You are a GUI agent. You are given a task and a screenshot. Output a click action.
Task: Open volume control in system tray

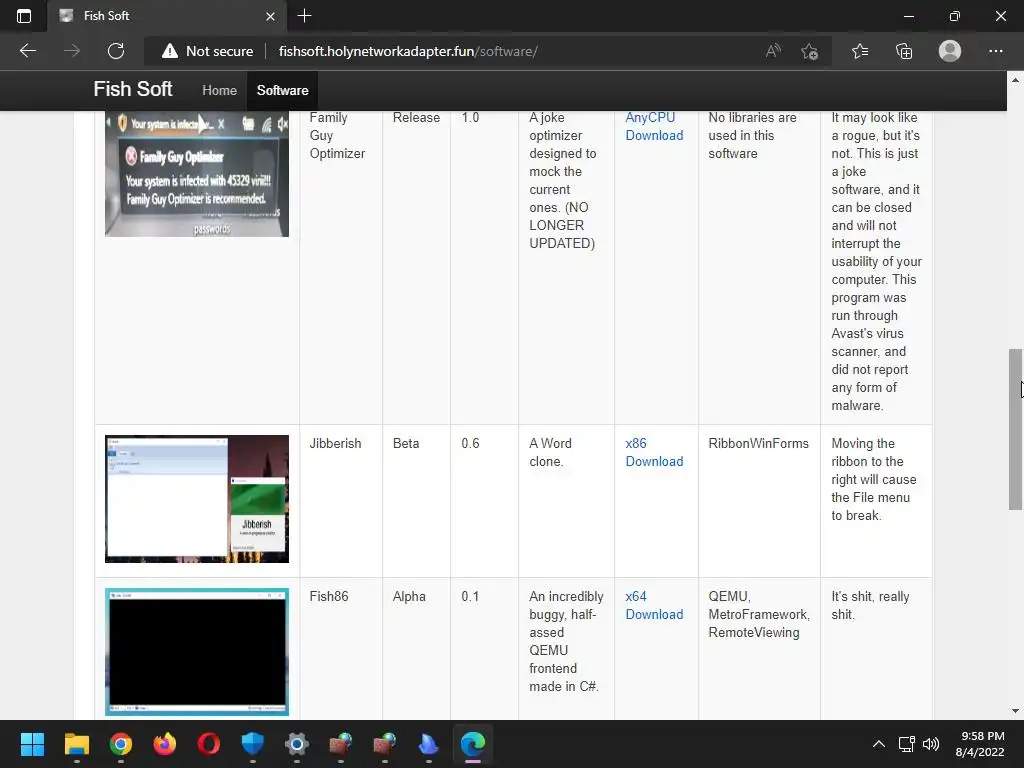931,744
